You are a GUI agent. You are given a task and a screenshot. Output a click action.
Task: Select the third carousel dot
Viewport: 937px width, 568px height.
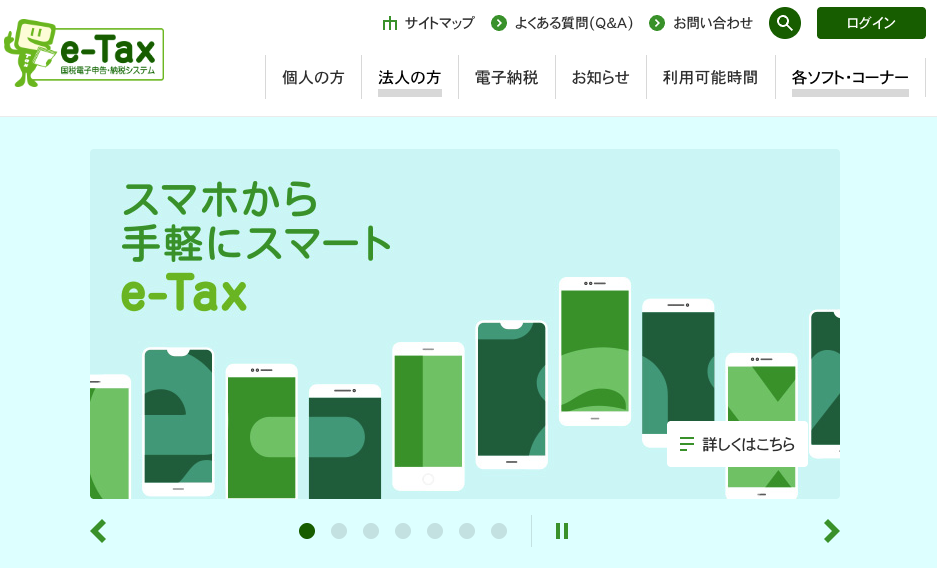point(371,531)
